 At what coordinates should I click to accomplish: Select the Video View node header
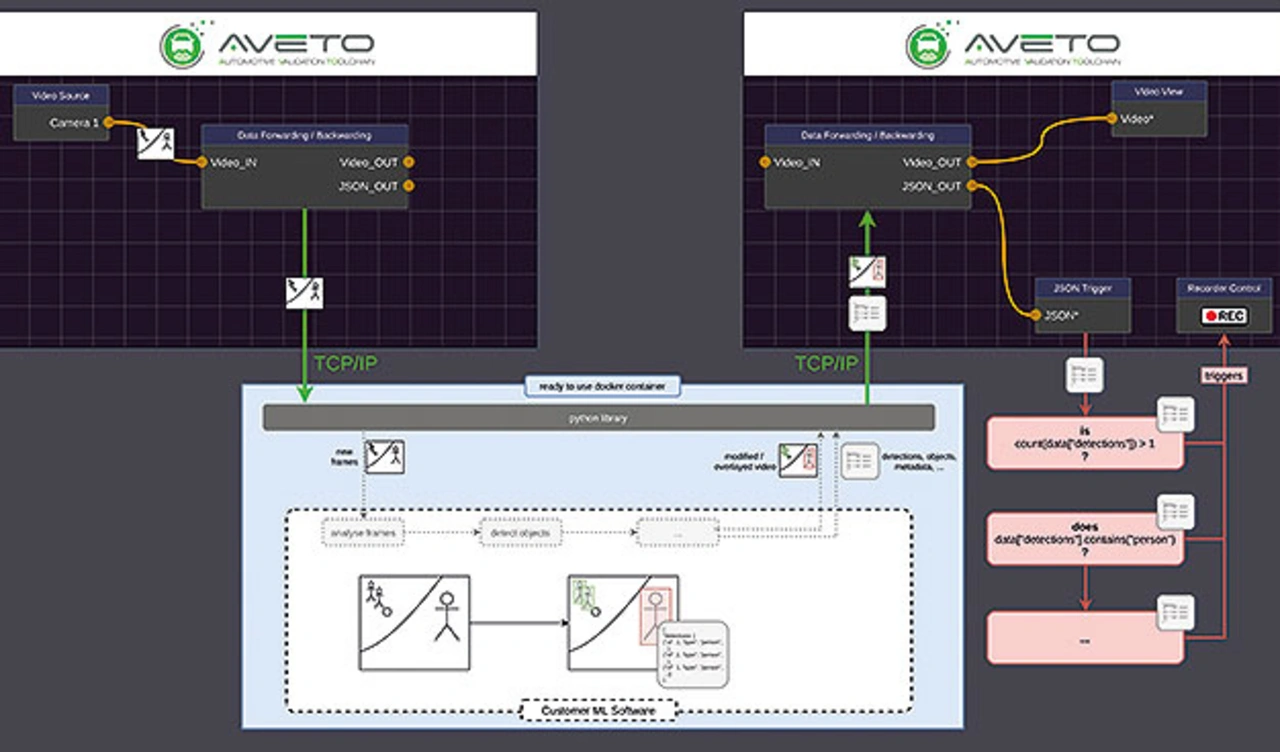[x=1159, y=92]
